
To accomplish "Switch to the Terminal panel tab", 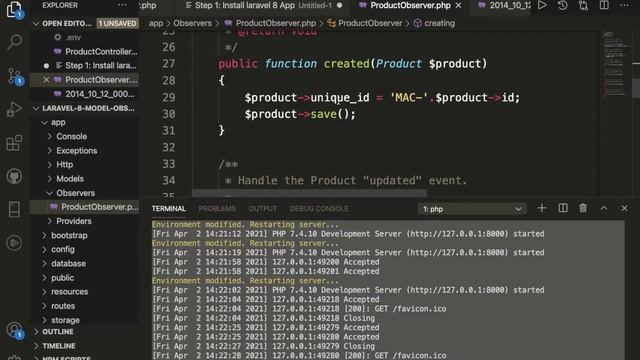I will click(169, 209).
